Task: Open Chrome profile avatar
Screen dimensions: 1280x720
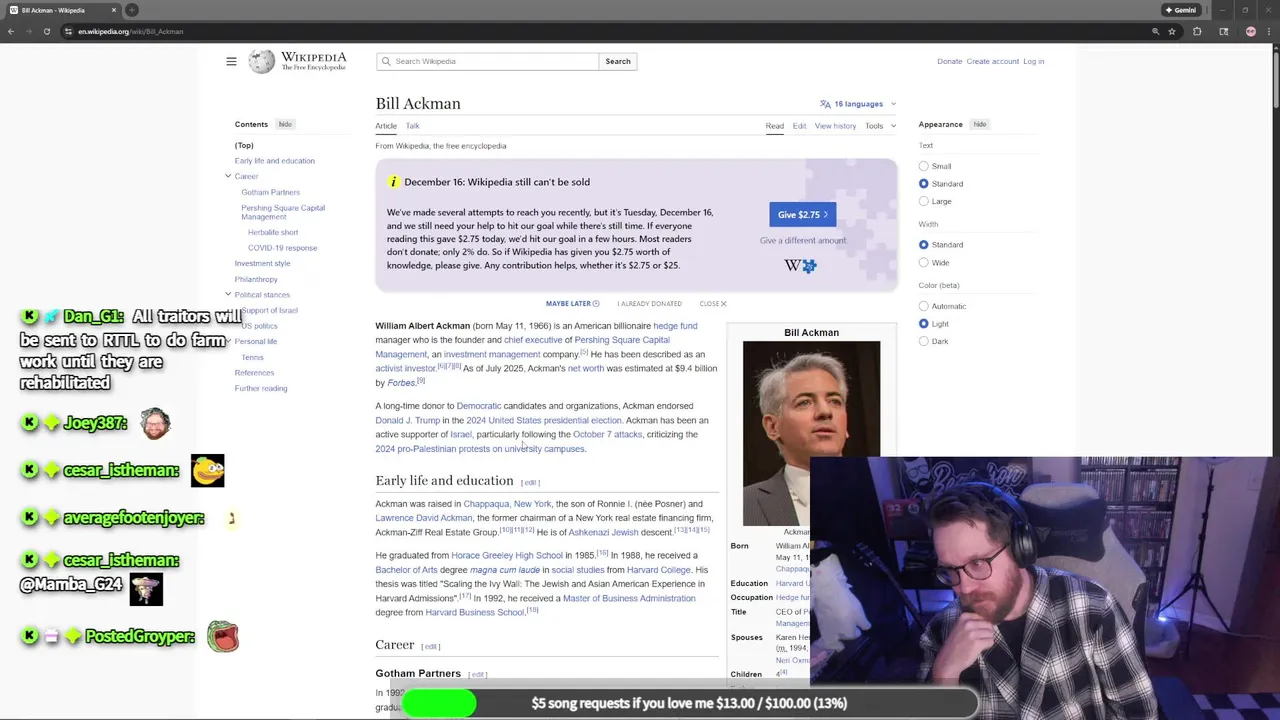Action: pyautogui.click(x=1250, y=31)
